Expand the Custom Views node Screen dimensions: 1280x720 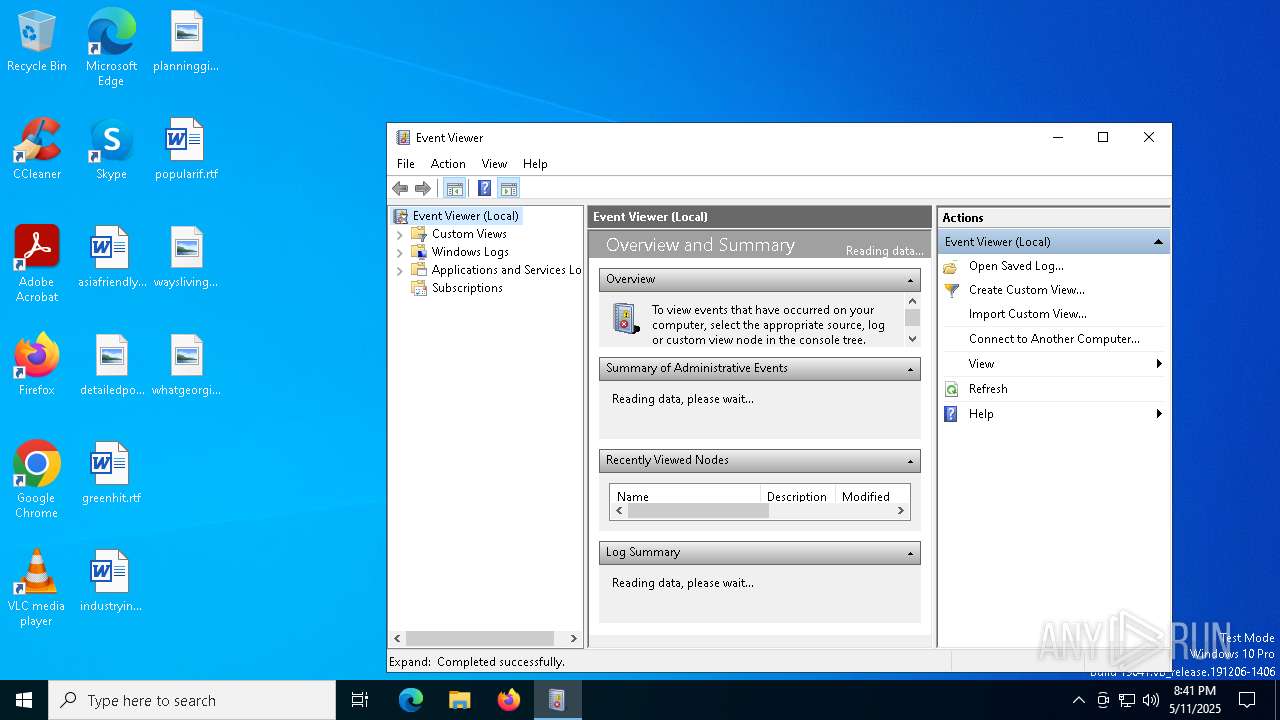pyautogui.click(x=400, y=234)
